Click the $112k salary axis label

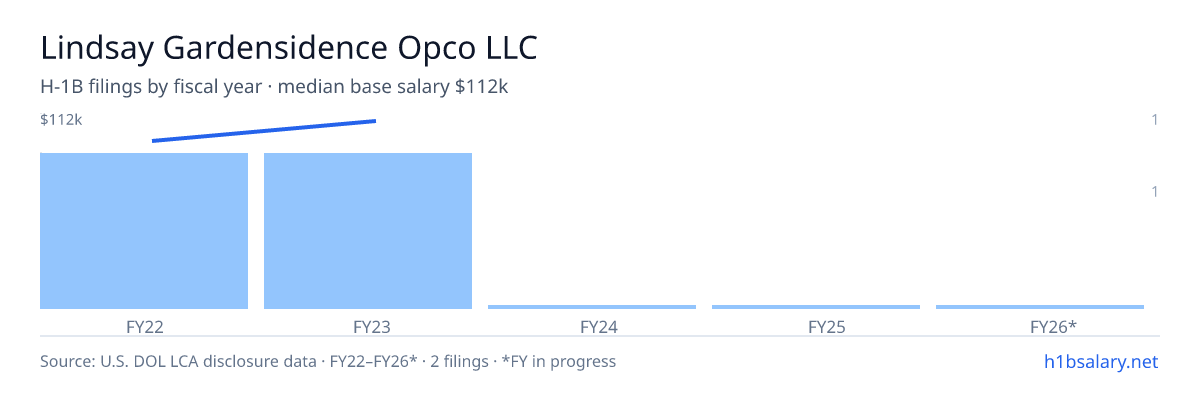[61, 120]
